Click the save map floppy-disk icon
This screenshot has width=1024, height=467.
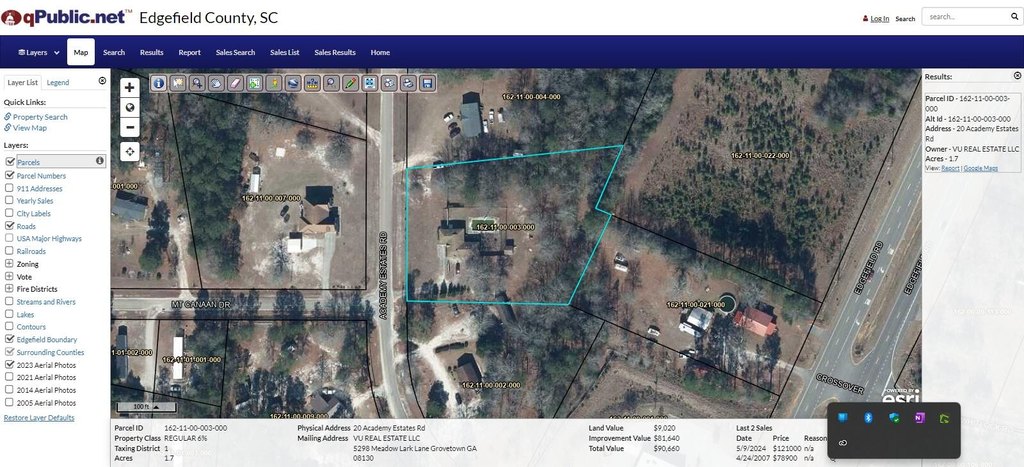427,83
